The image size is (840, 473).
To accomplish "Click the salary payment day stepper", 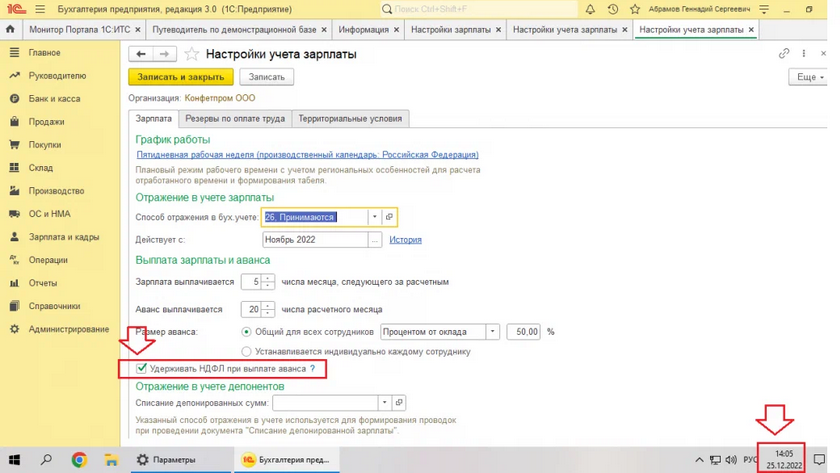I will click(x=268, y=282).
